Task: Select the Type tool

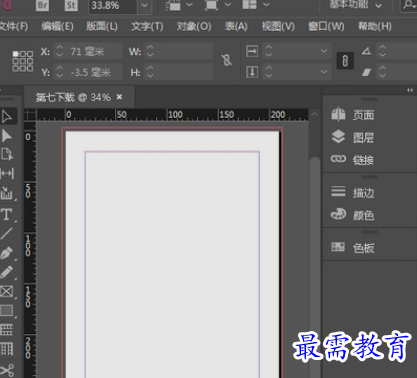Action: pos(7,215)
